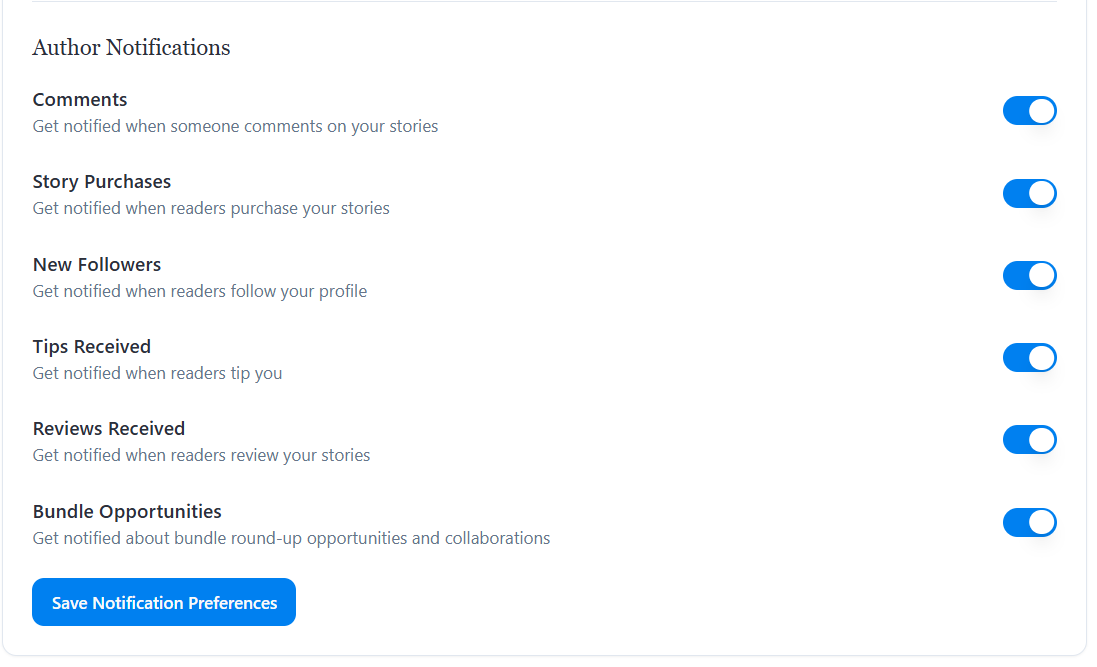Click Save Notification Preferences button
This screenshot has height=667, width=1097.
click(x=164, y=602)
